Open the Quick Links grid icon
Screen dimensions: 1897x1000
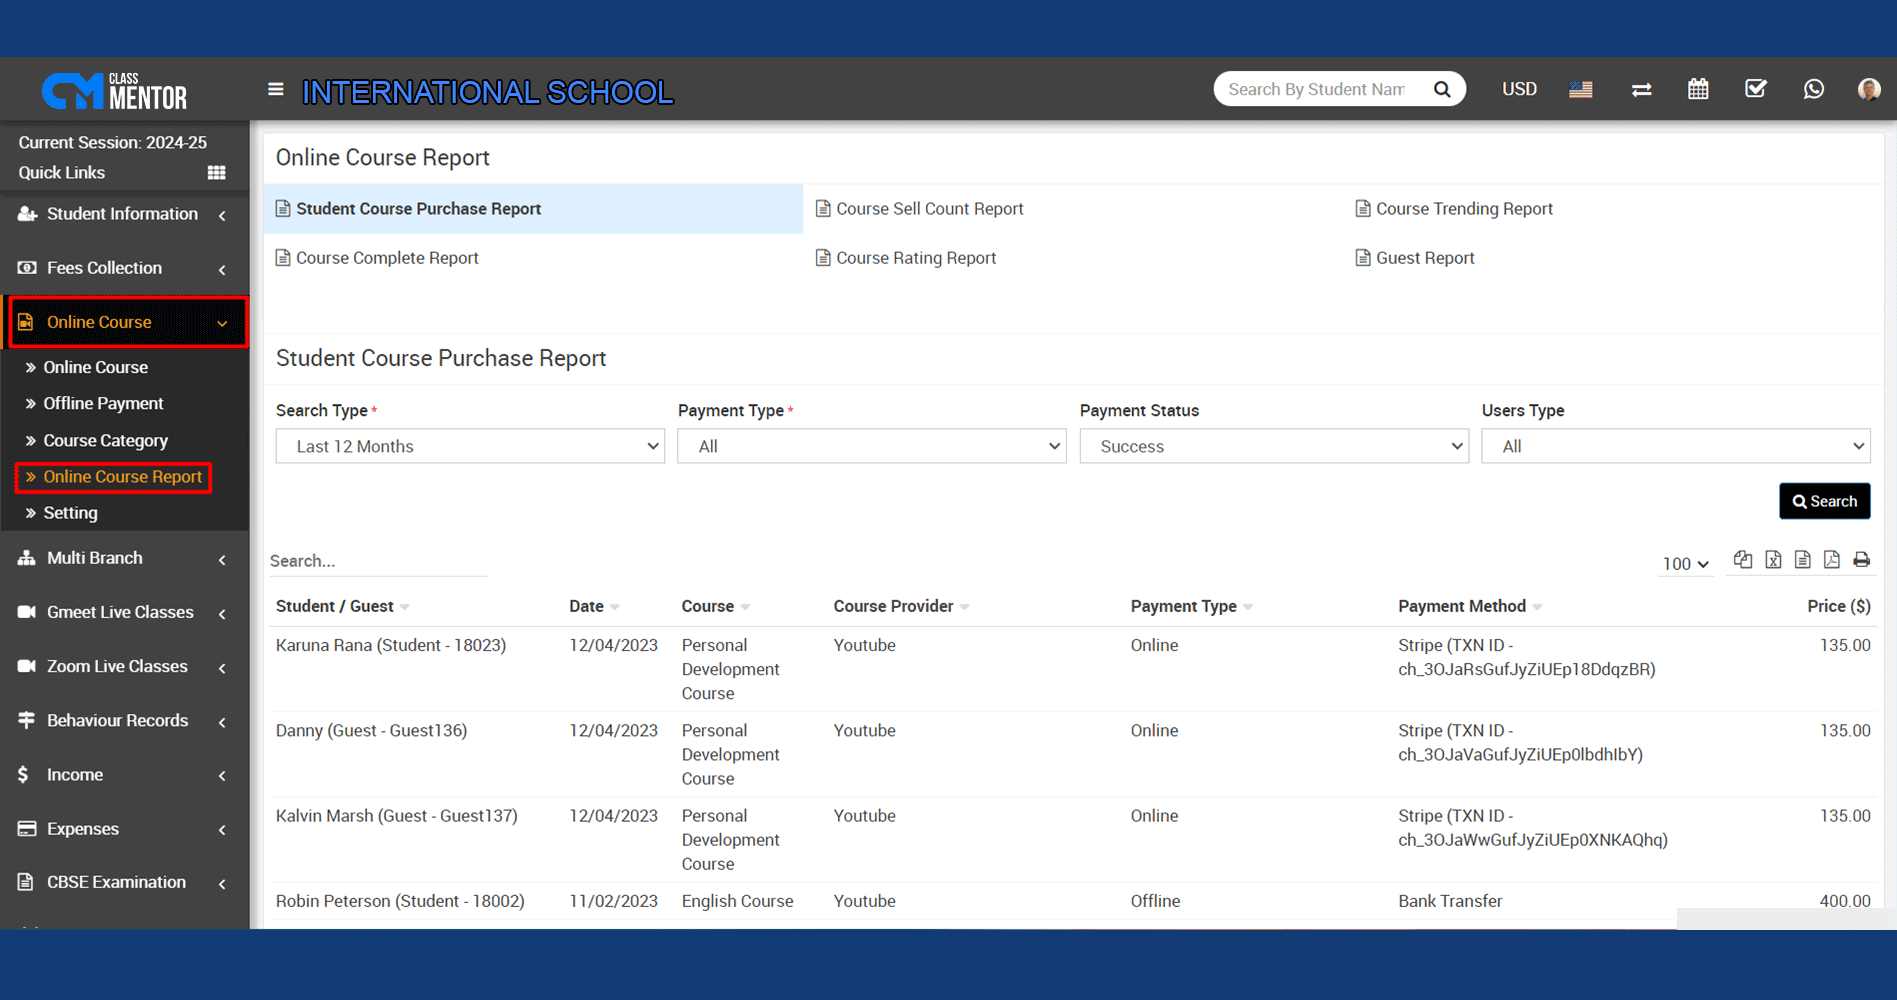point(216,172)
